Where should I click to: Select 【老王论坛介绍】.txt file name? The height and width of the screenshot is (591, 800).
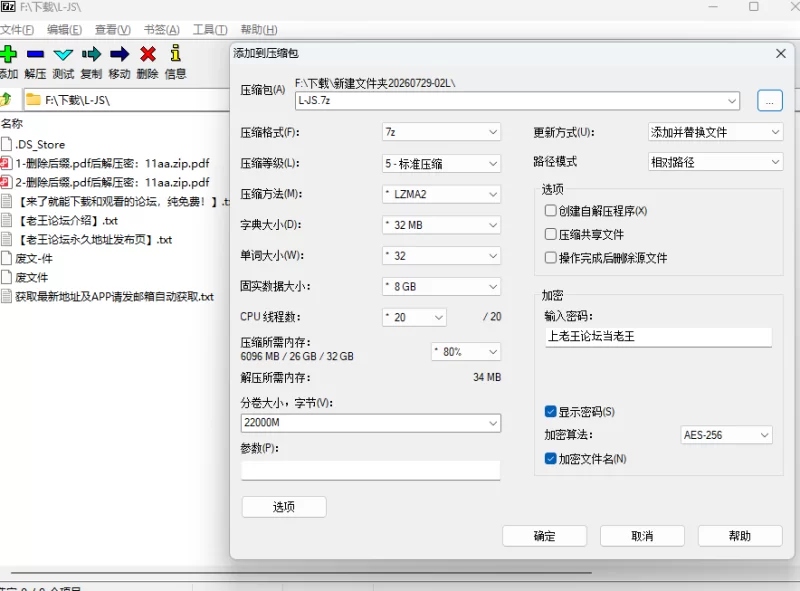68,220
